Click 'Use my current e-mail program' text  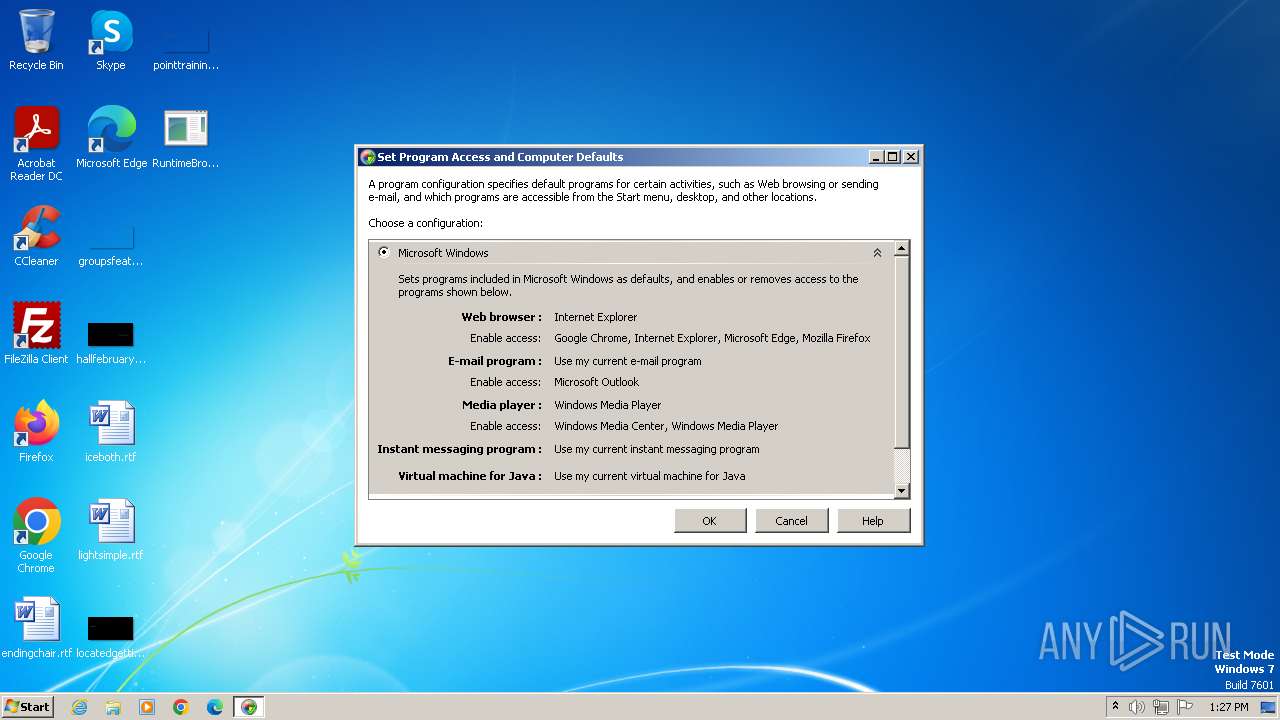[628, 361]
